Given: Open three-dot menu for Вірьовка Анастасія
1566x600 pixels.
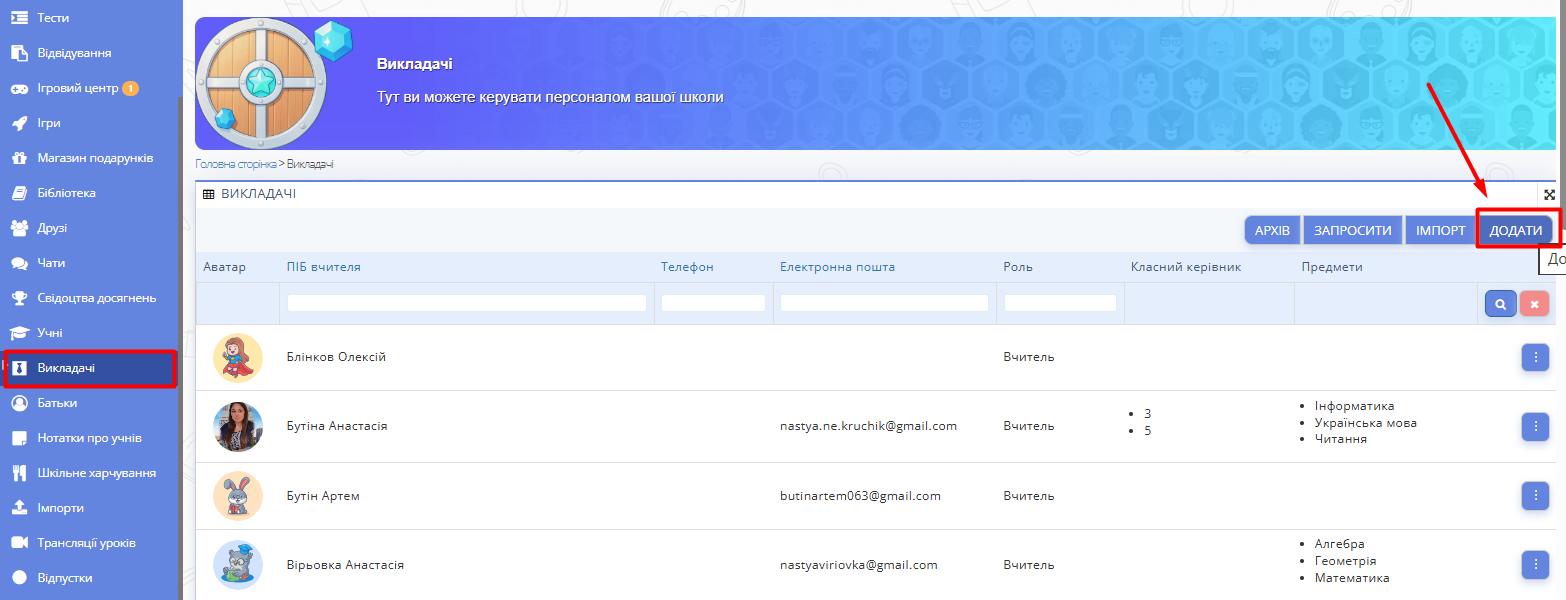Looking at the screenshot, I should coord(1534,565).
